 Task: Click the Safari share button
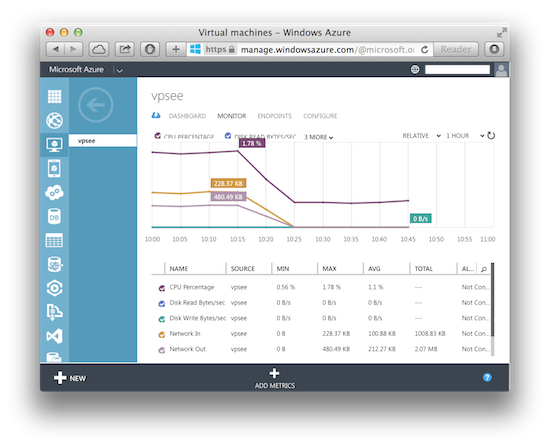(x=125, y=49)
